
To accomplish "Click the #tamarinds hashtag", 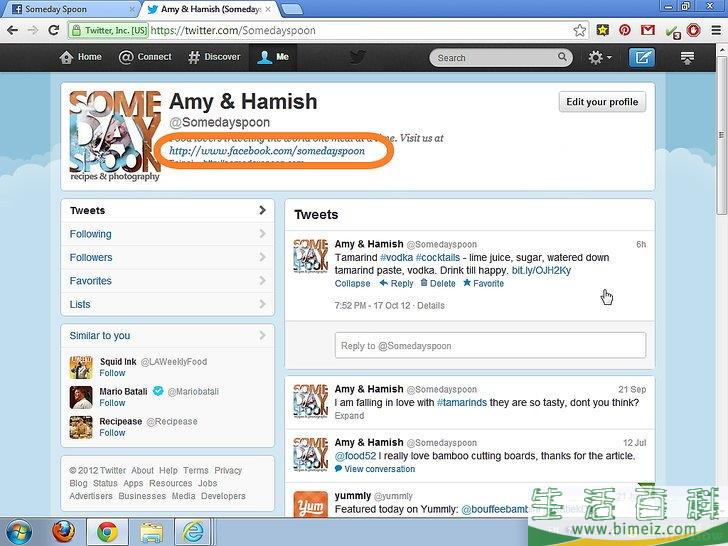I will [x=462, y=403].
